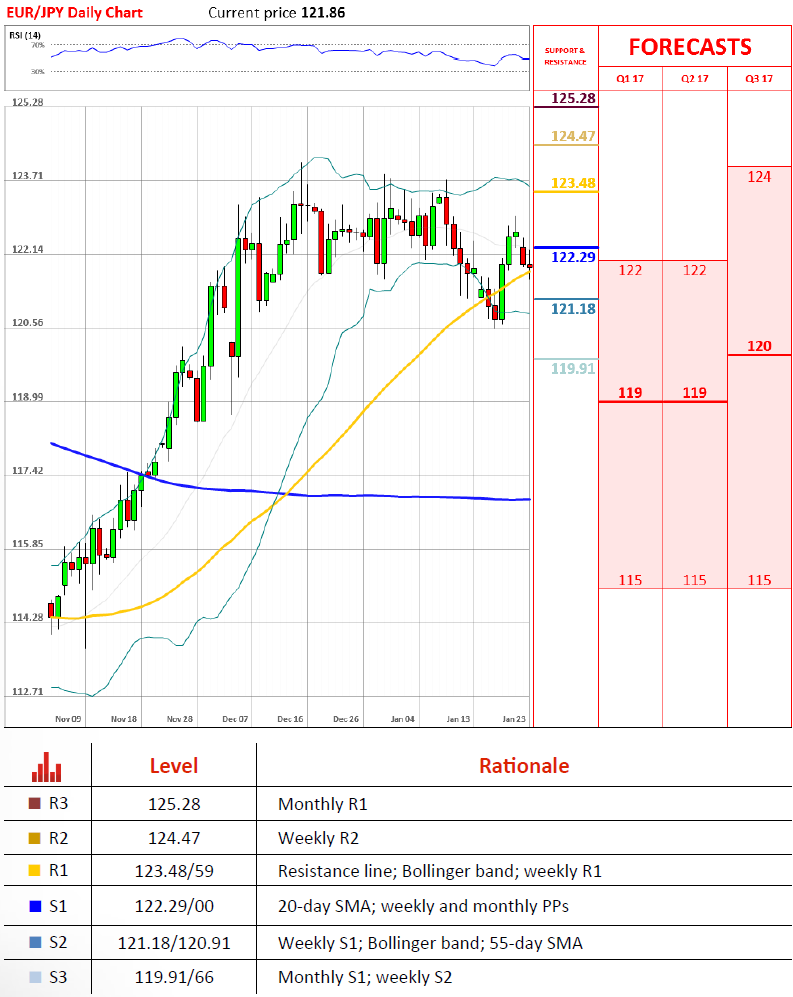Click the 124 forecast value under Q3 17
This screenshot has width=793, height=997.
759,177
